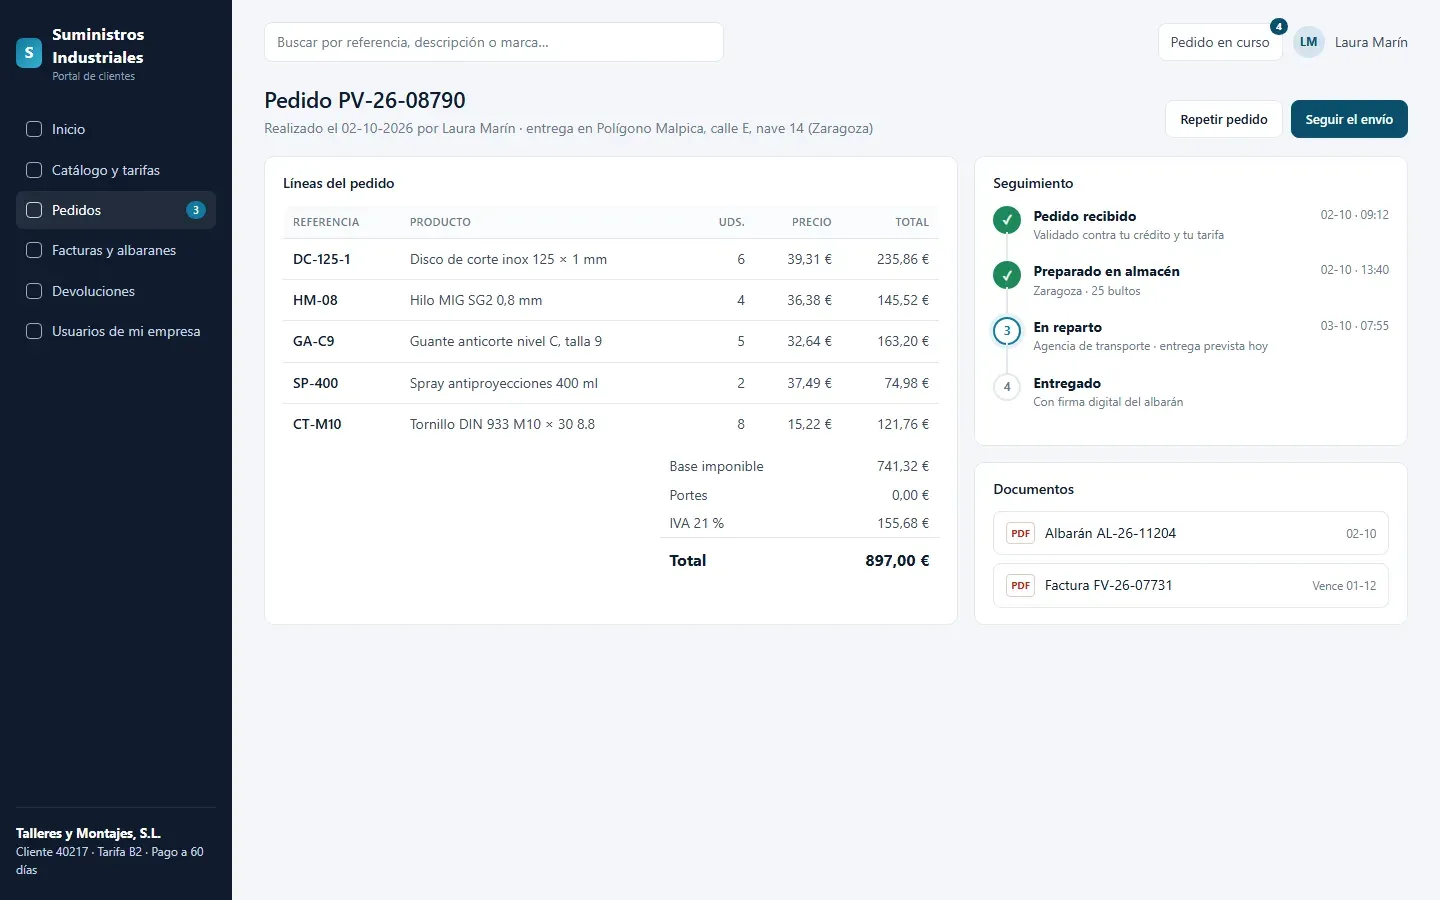The image size is (1440, 900).
Task: Click the Devoluciones sidebar icon
Action: pos(34,291)
